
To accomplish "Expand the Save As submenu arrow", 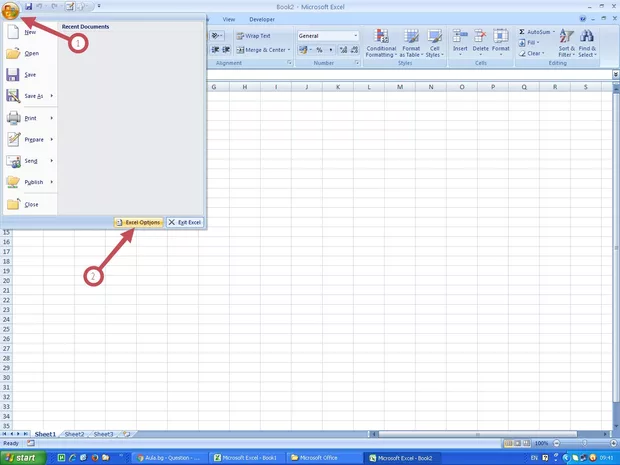I will 52,96.
